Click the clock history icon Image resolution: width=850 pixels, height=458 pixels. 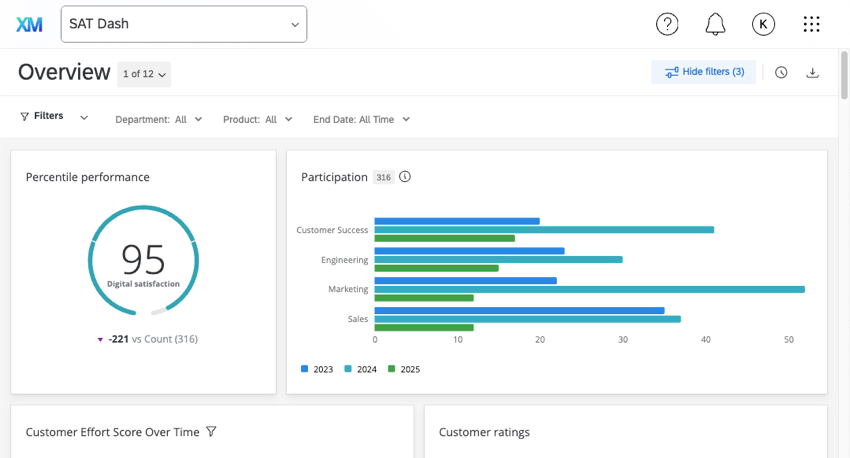[x=781, y=73]
